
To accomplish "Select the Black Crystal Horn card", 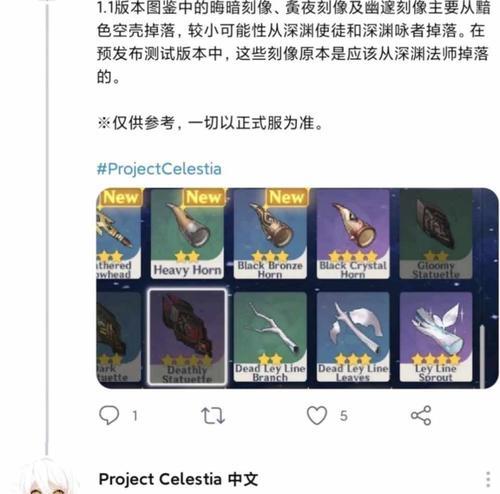I will click(353, 234).
